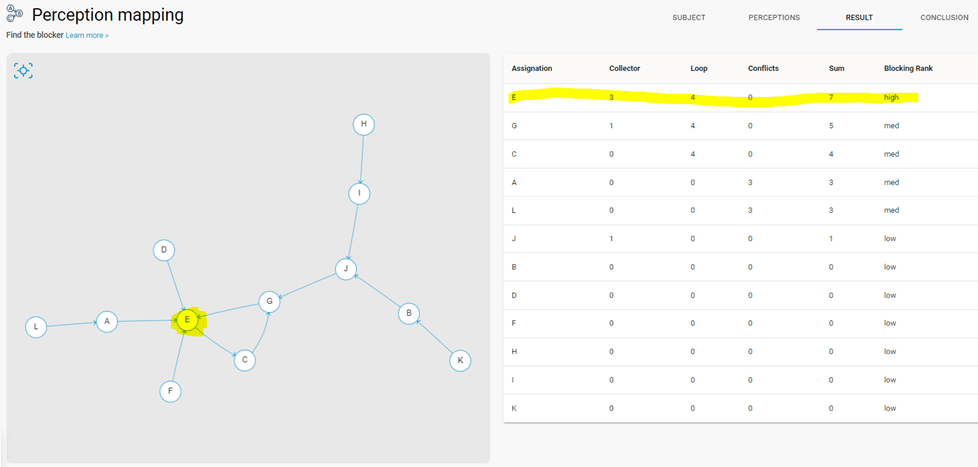Select node K in the graph
Screen dimensions: 978x467
click(x=460, y=360)
